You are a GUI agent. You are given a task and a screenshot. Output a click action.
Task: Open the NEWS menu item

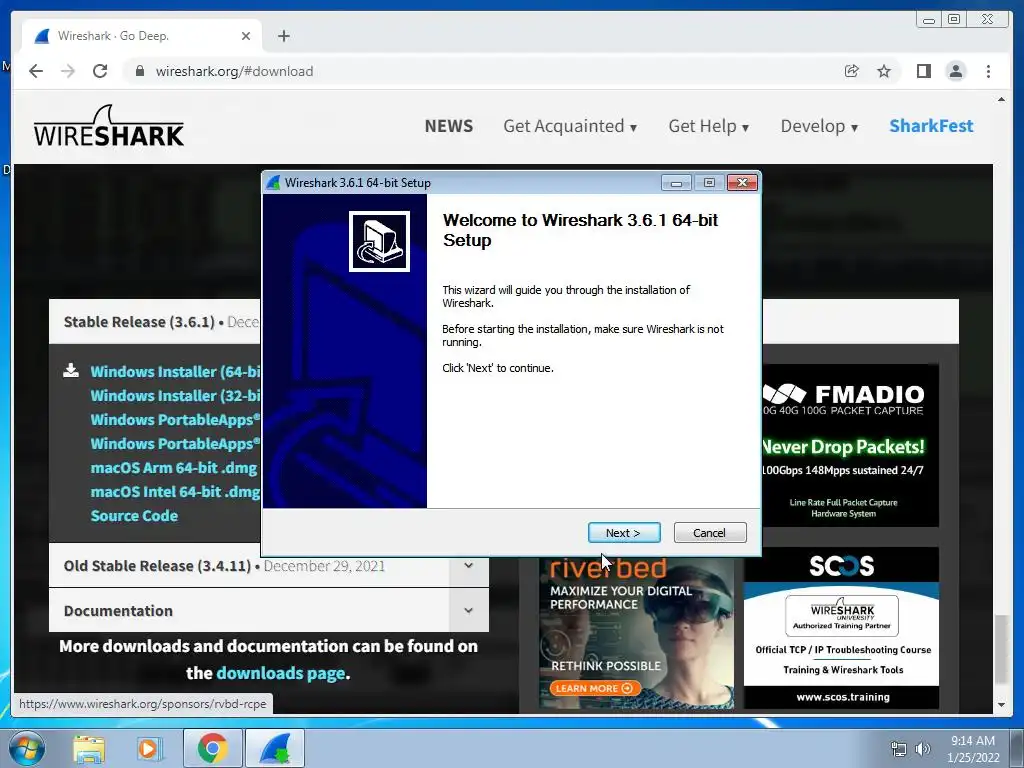pyautogui.click(x=449, y=126)
